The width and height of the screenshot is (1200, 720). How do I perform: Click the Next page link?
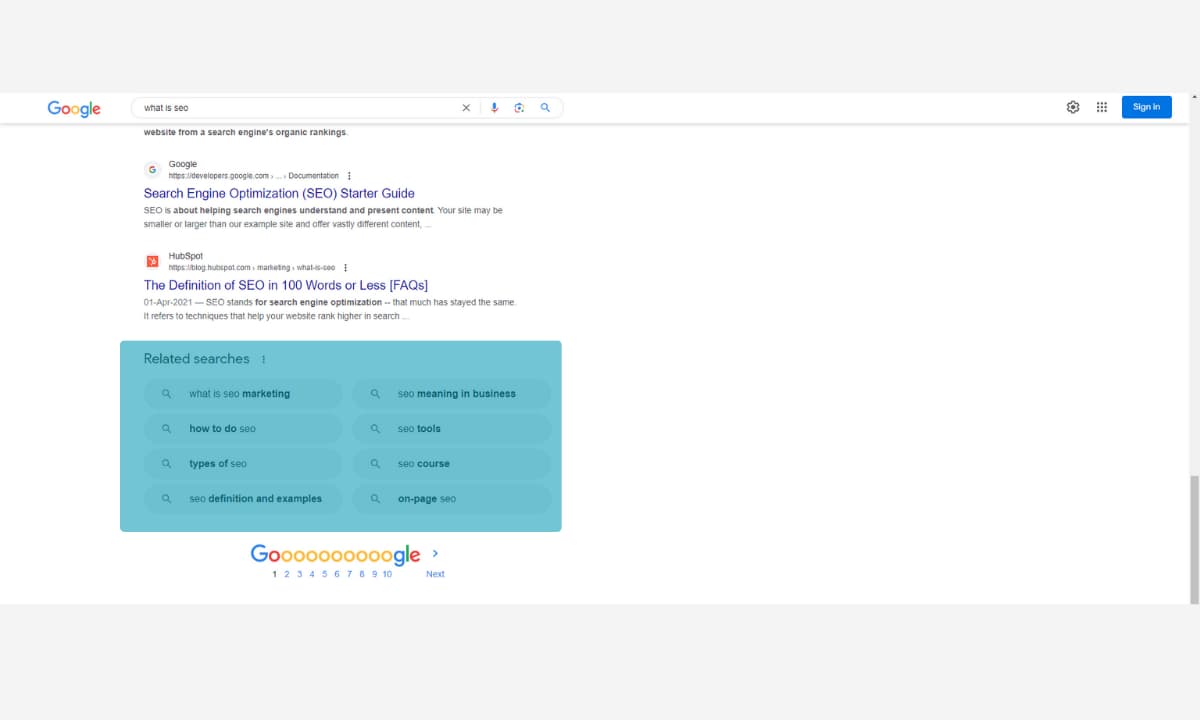[435, 574]
